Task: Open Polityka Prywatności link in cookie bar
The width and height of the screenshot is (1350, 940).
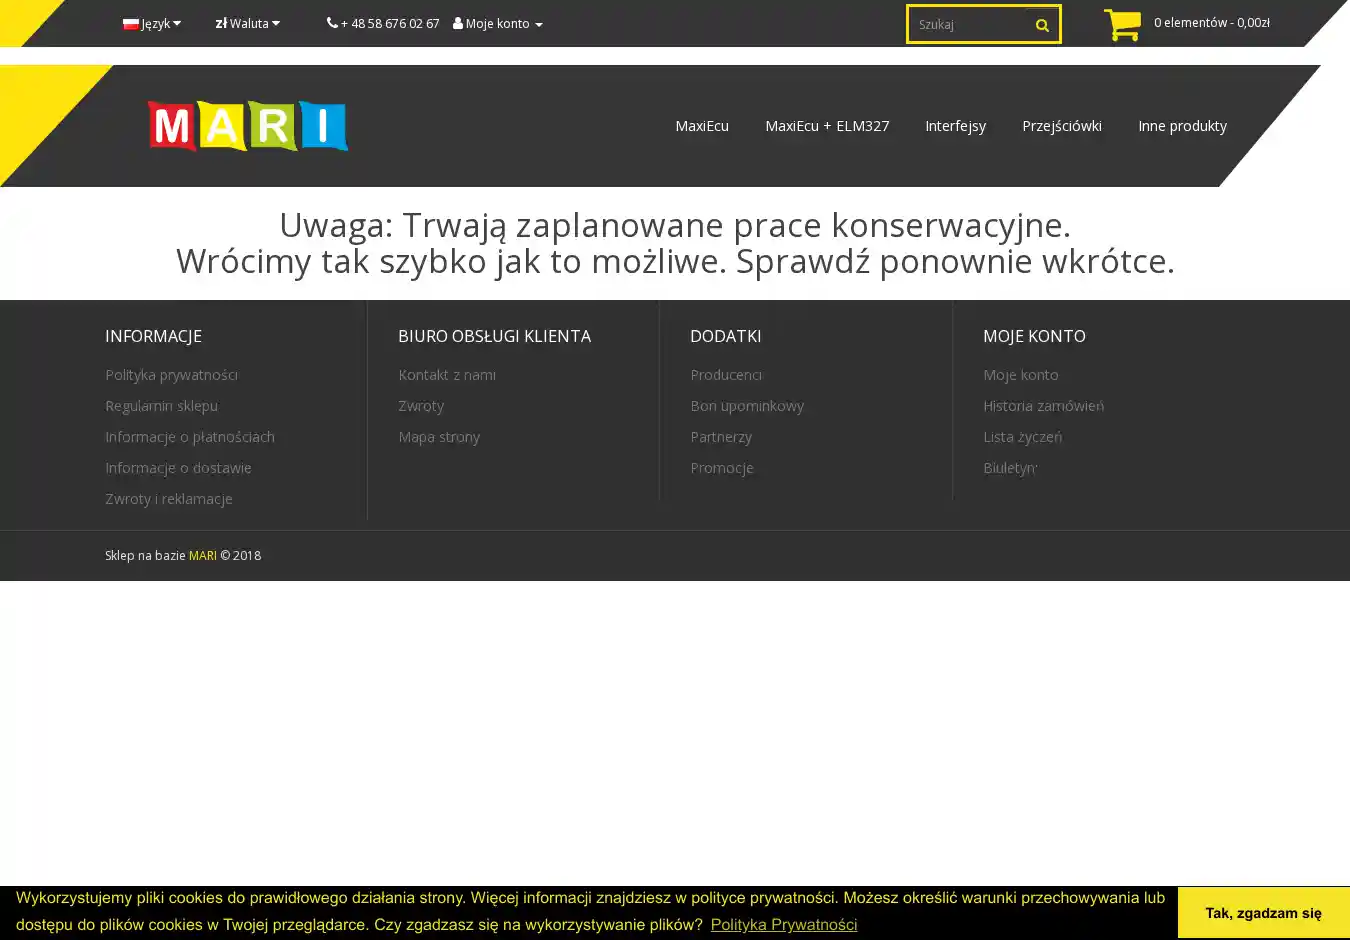Action: [x=783, y=925]
